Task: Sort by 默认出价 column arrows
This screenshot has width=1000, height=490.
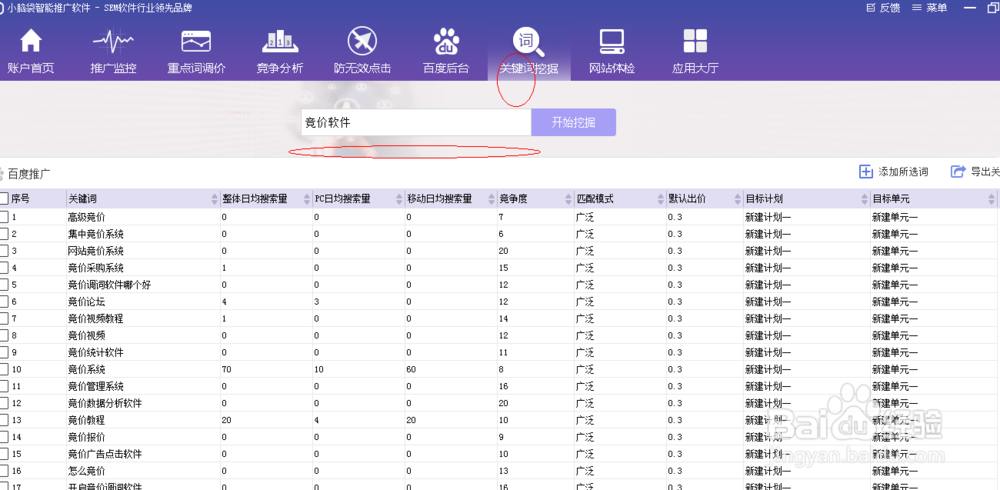Action: coord(737,199)
